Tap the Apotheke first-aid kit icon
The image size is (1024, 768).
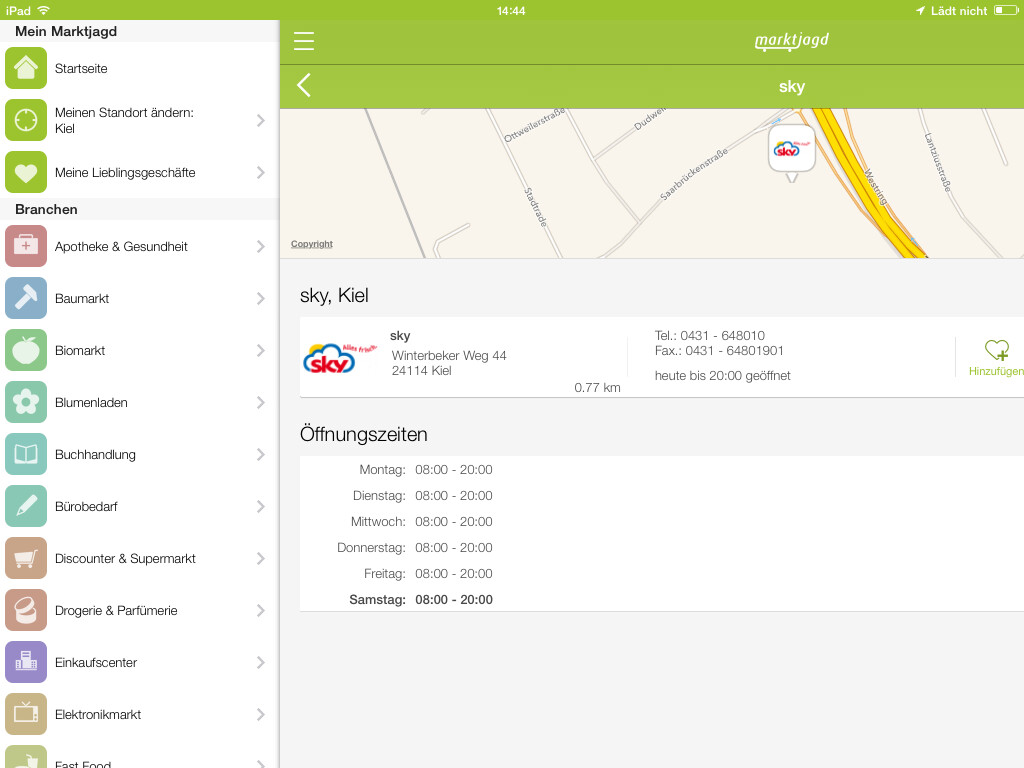[26, 246]
